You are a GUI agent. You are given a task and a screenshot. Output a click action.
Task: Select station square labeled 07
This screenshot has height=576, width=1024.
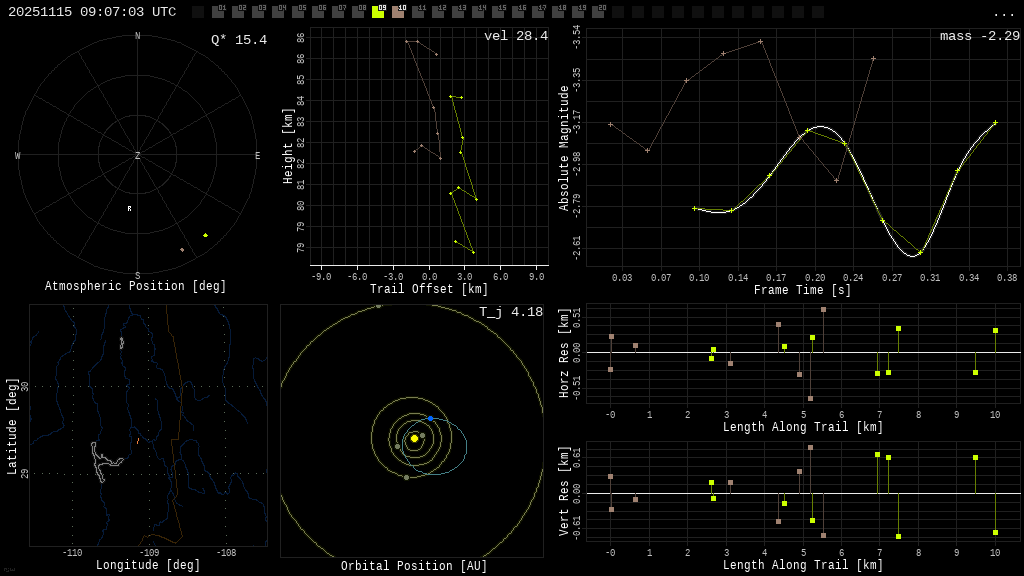coord(338,12)
